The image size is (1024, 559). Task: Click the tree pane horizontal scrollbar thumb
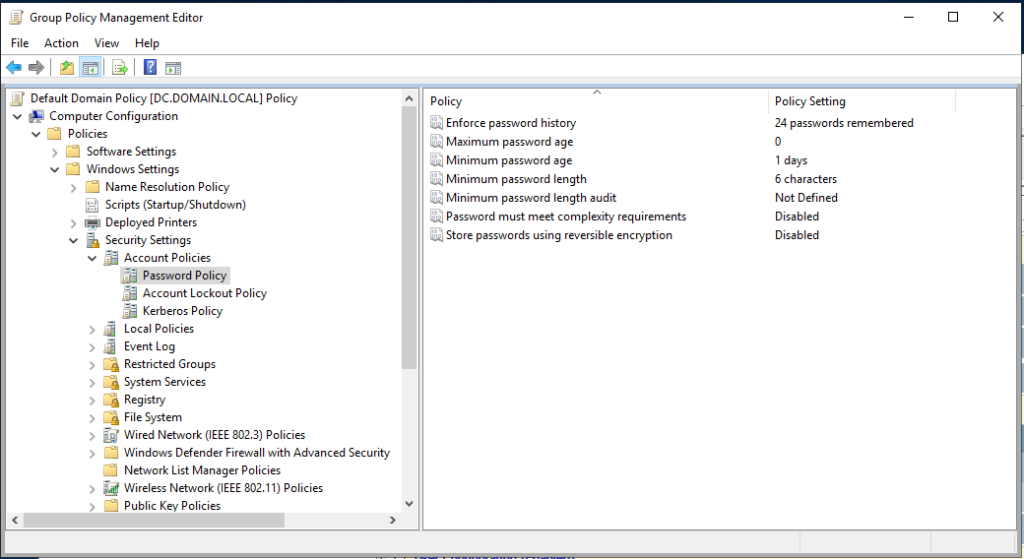click(x=154, y=520)
